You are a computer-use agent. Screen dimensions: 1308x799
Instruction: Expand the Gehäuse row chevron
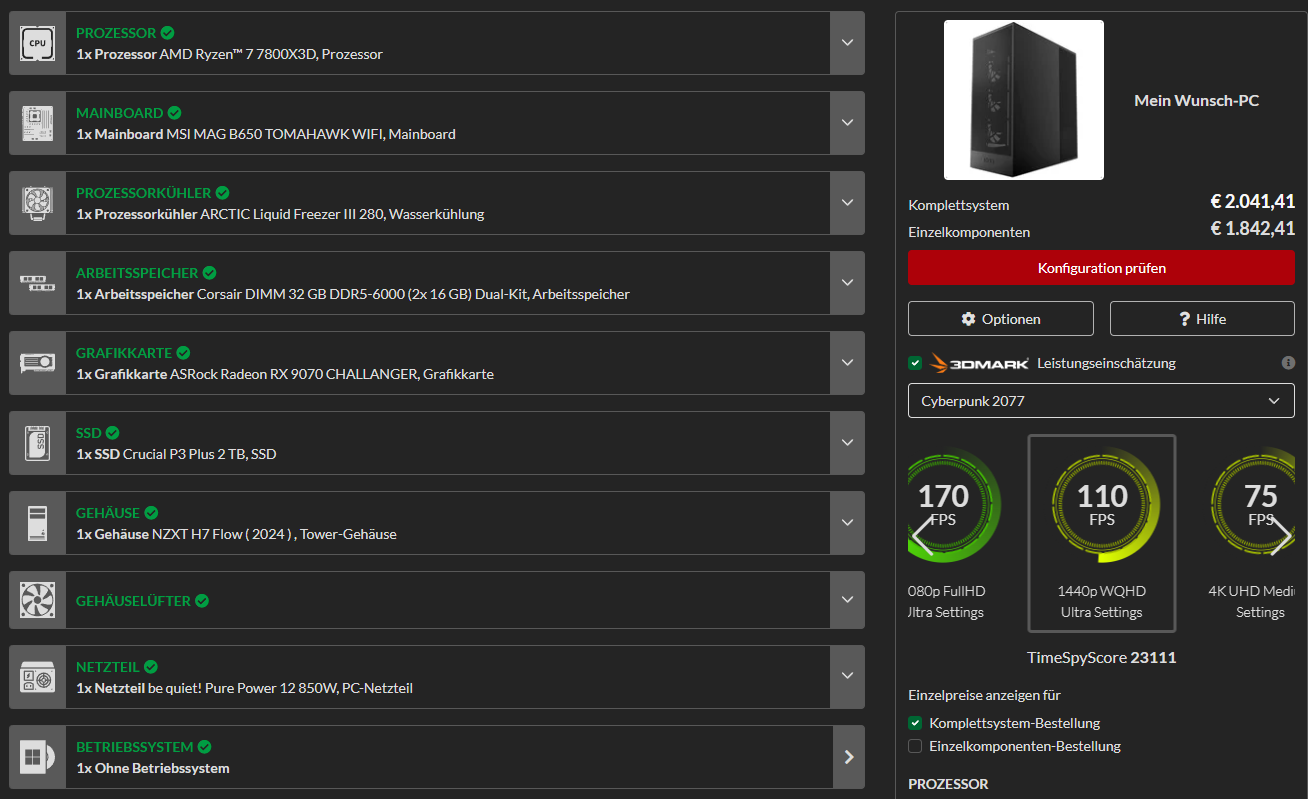847,523
